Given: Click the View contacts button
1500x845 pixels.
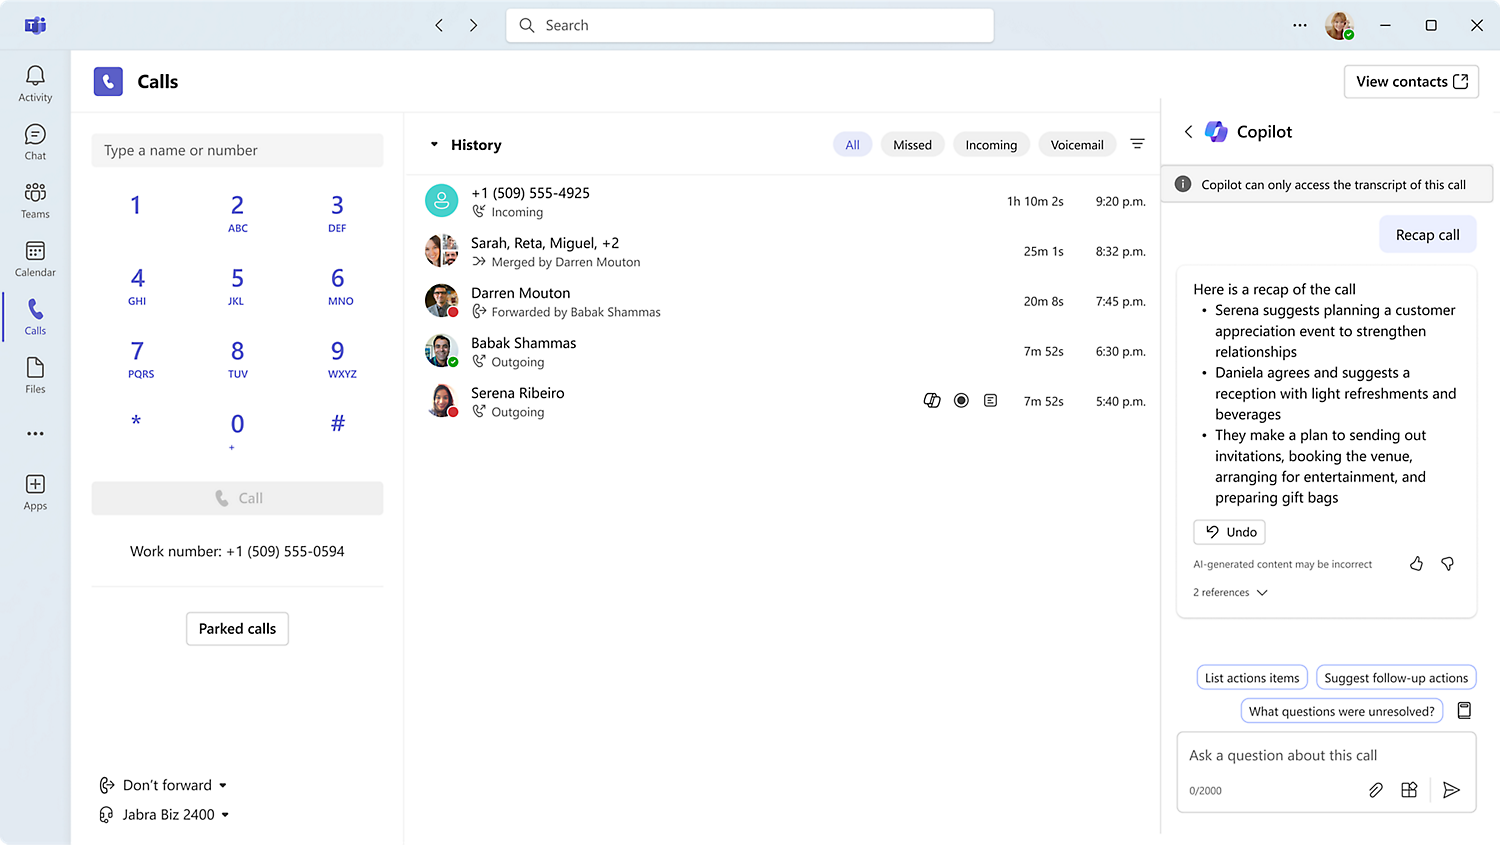Looking at the screenshot, I should [1411, 82].
